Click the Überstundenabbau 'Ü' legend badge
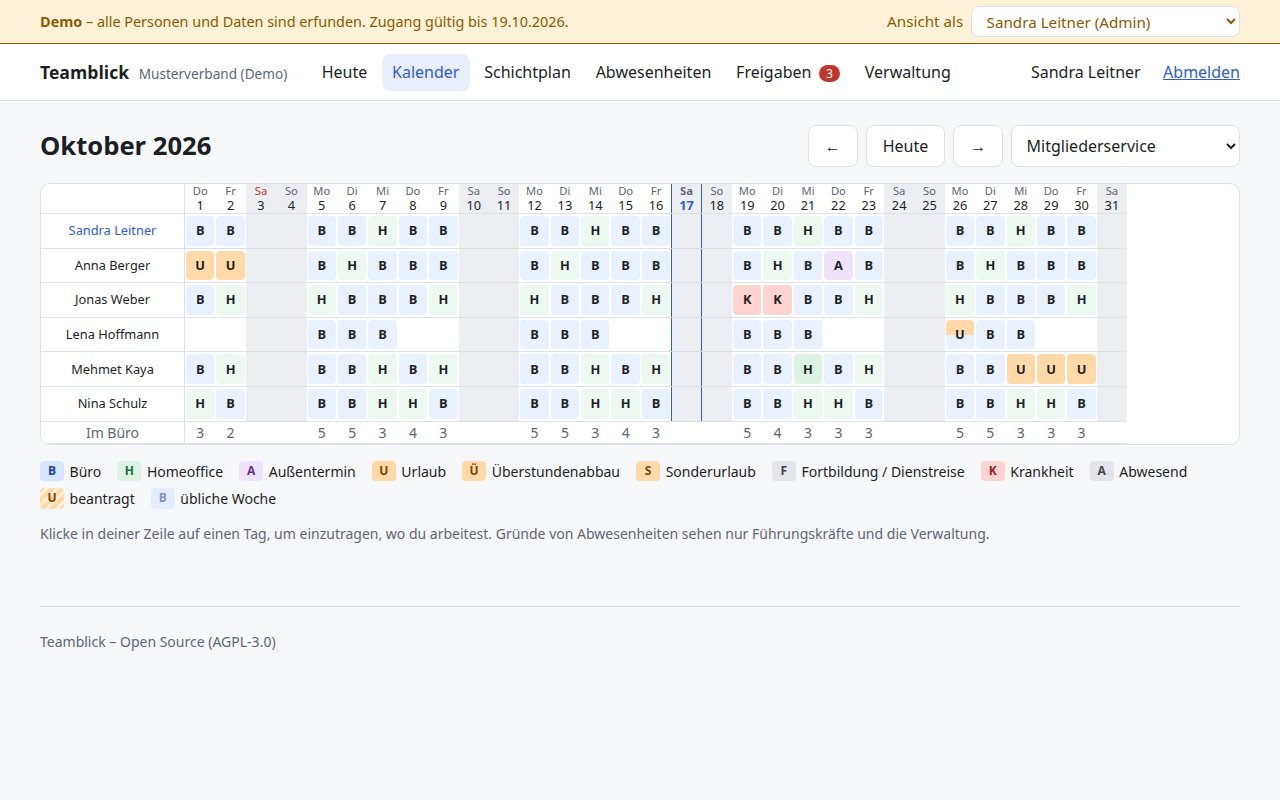Image resolution: width=1280 pixels, height=800 pixels. click(474, 471)
